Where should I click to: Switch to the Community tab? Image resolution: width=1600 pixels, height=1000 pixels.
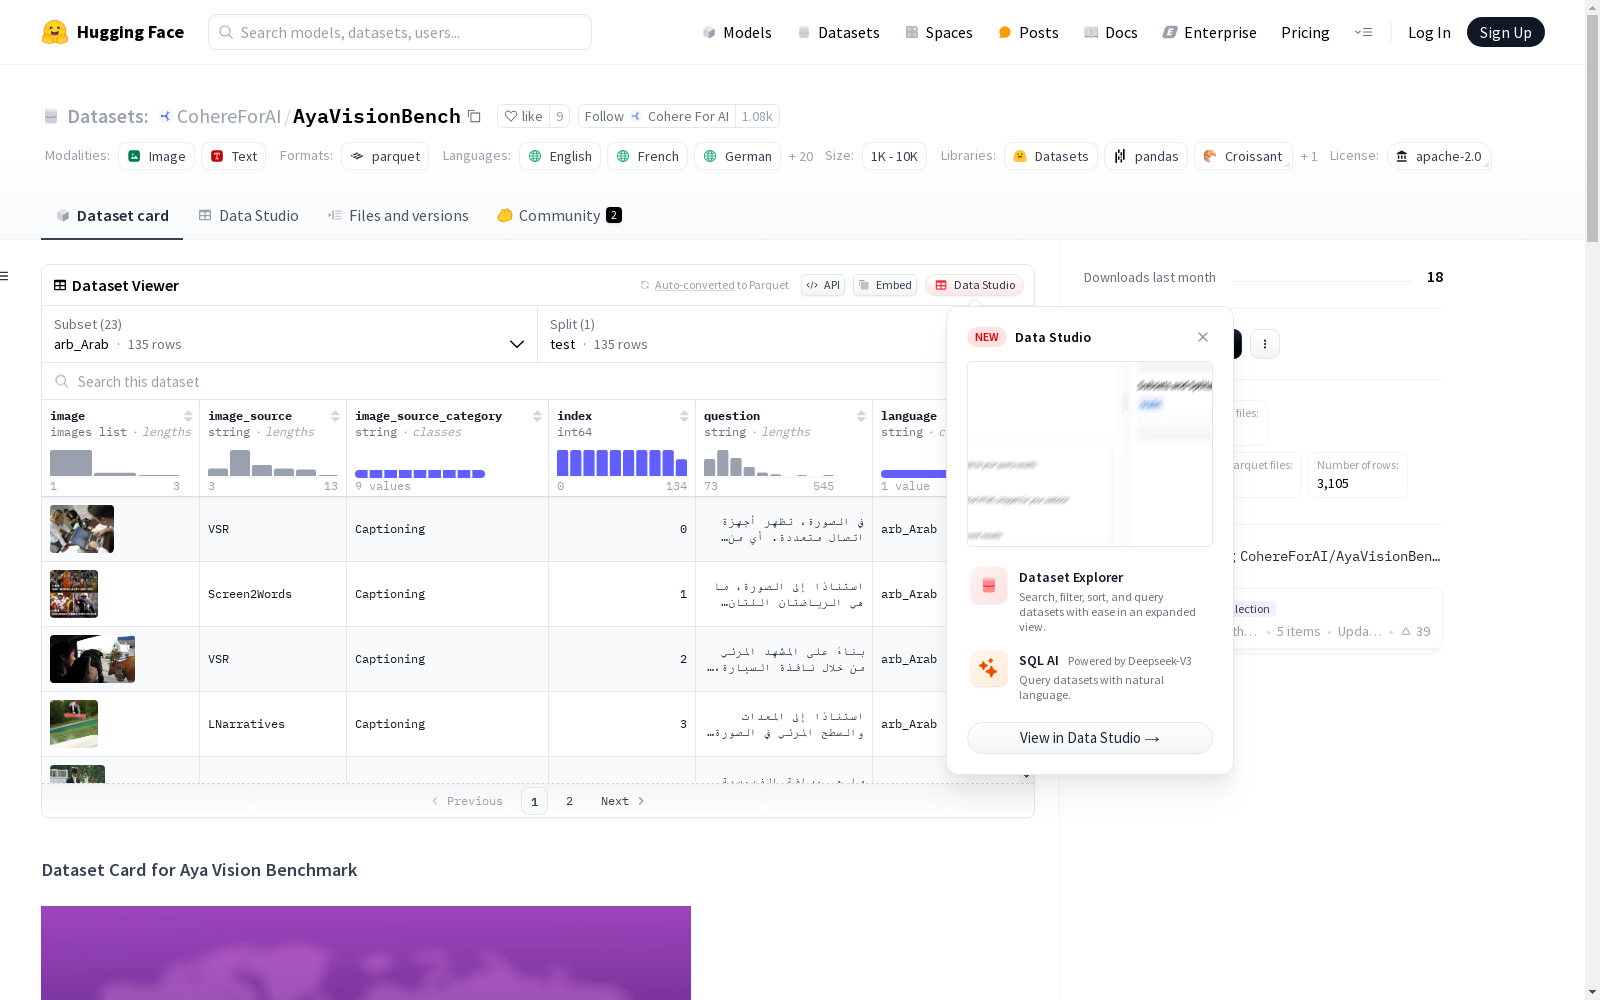coord(560,215)
